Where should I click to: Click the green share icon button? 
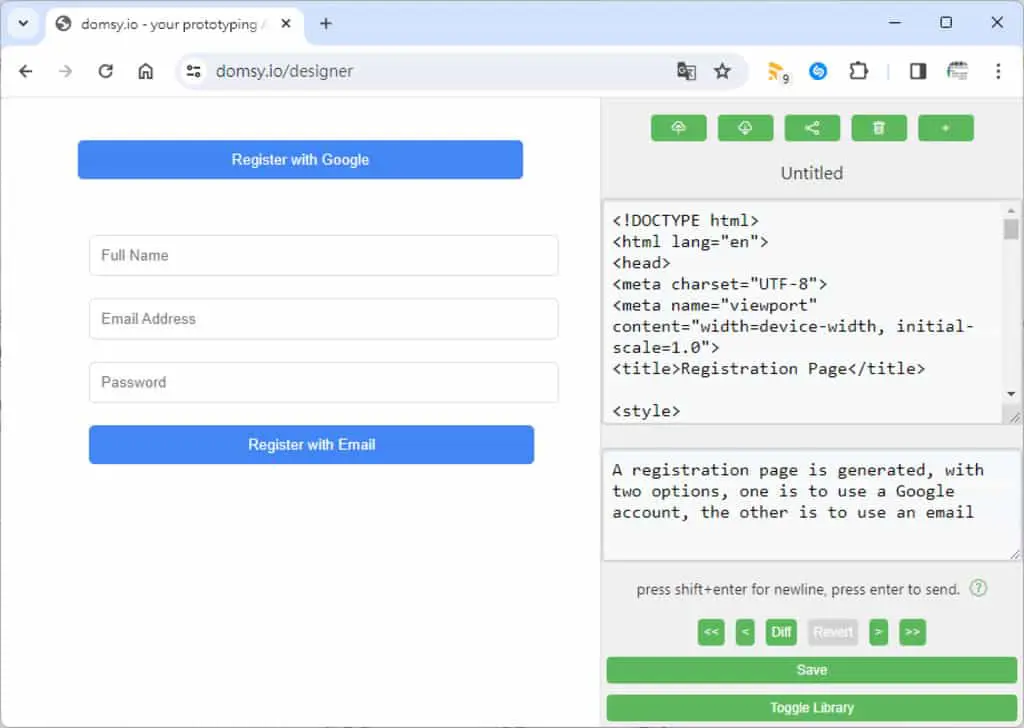point(812,128)
